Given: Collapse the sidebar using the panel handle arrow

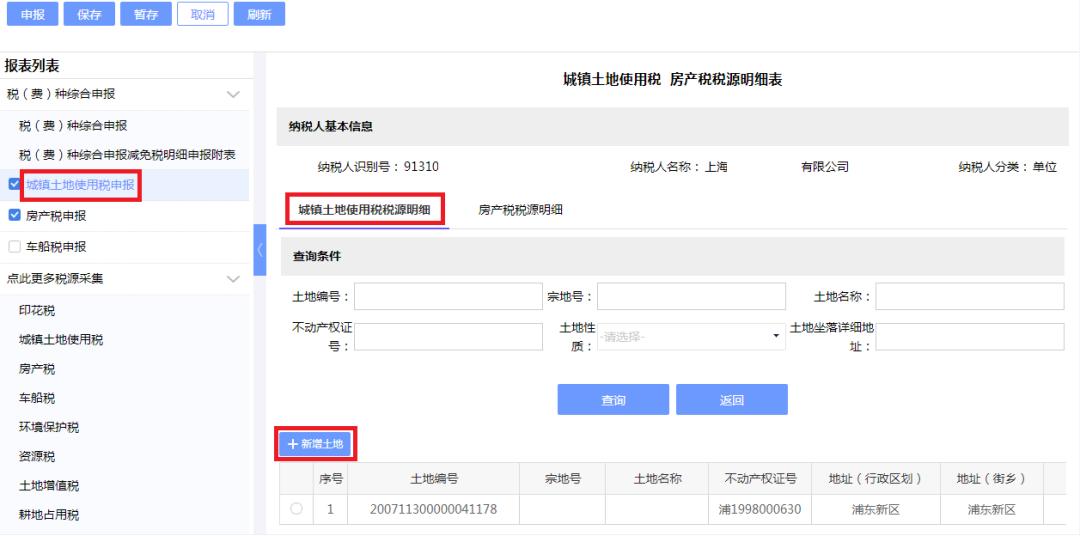Looking at the screenshot, I should click(260, 249).
